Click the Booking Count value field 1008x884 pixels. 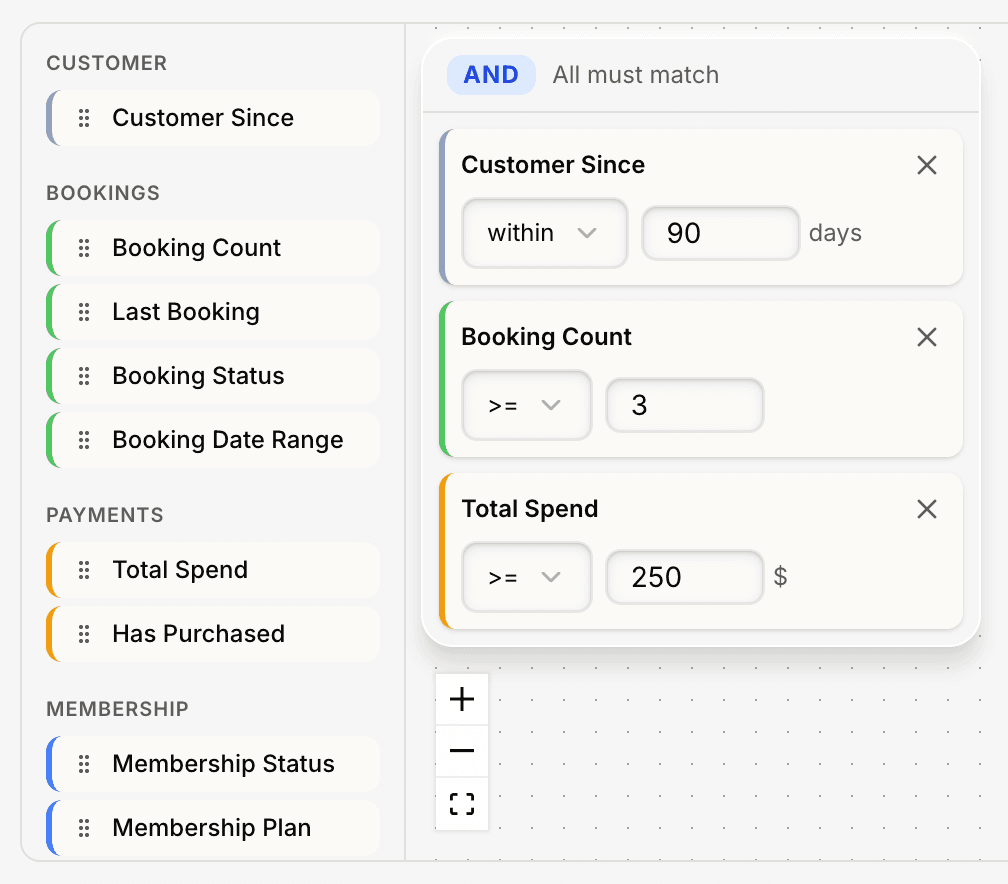click(685, 405)
